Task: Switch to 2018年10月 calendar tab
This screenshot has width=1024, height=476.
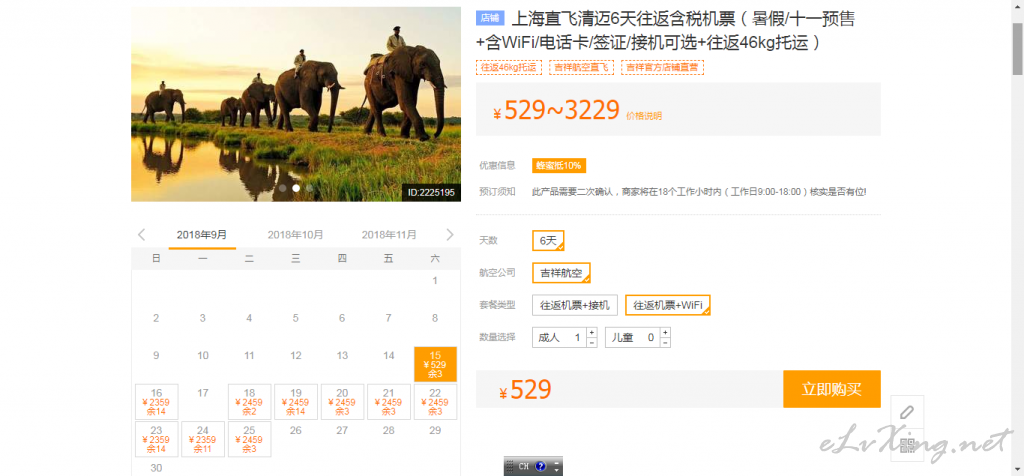Action: (x=295, y=235)
